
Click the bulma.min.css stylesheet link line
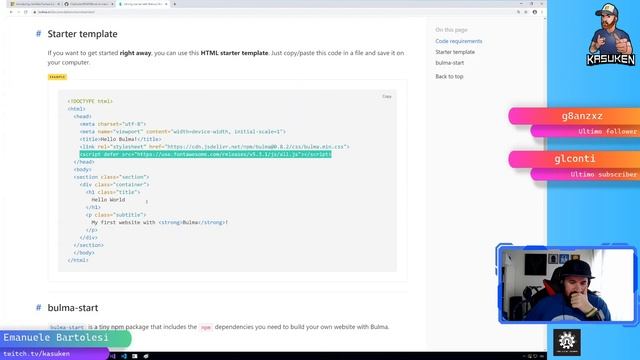pyautogui.click(x=214, y=147)
